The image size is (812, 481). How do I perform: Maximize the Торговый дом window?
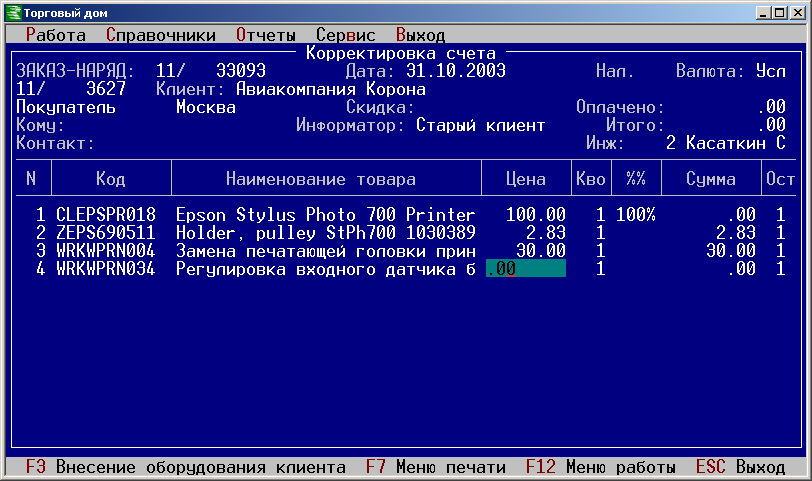[780, 13]
